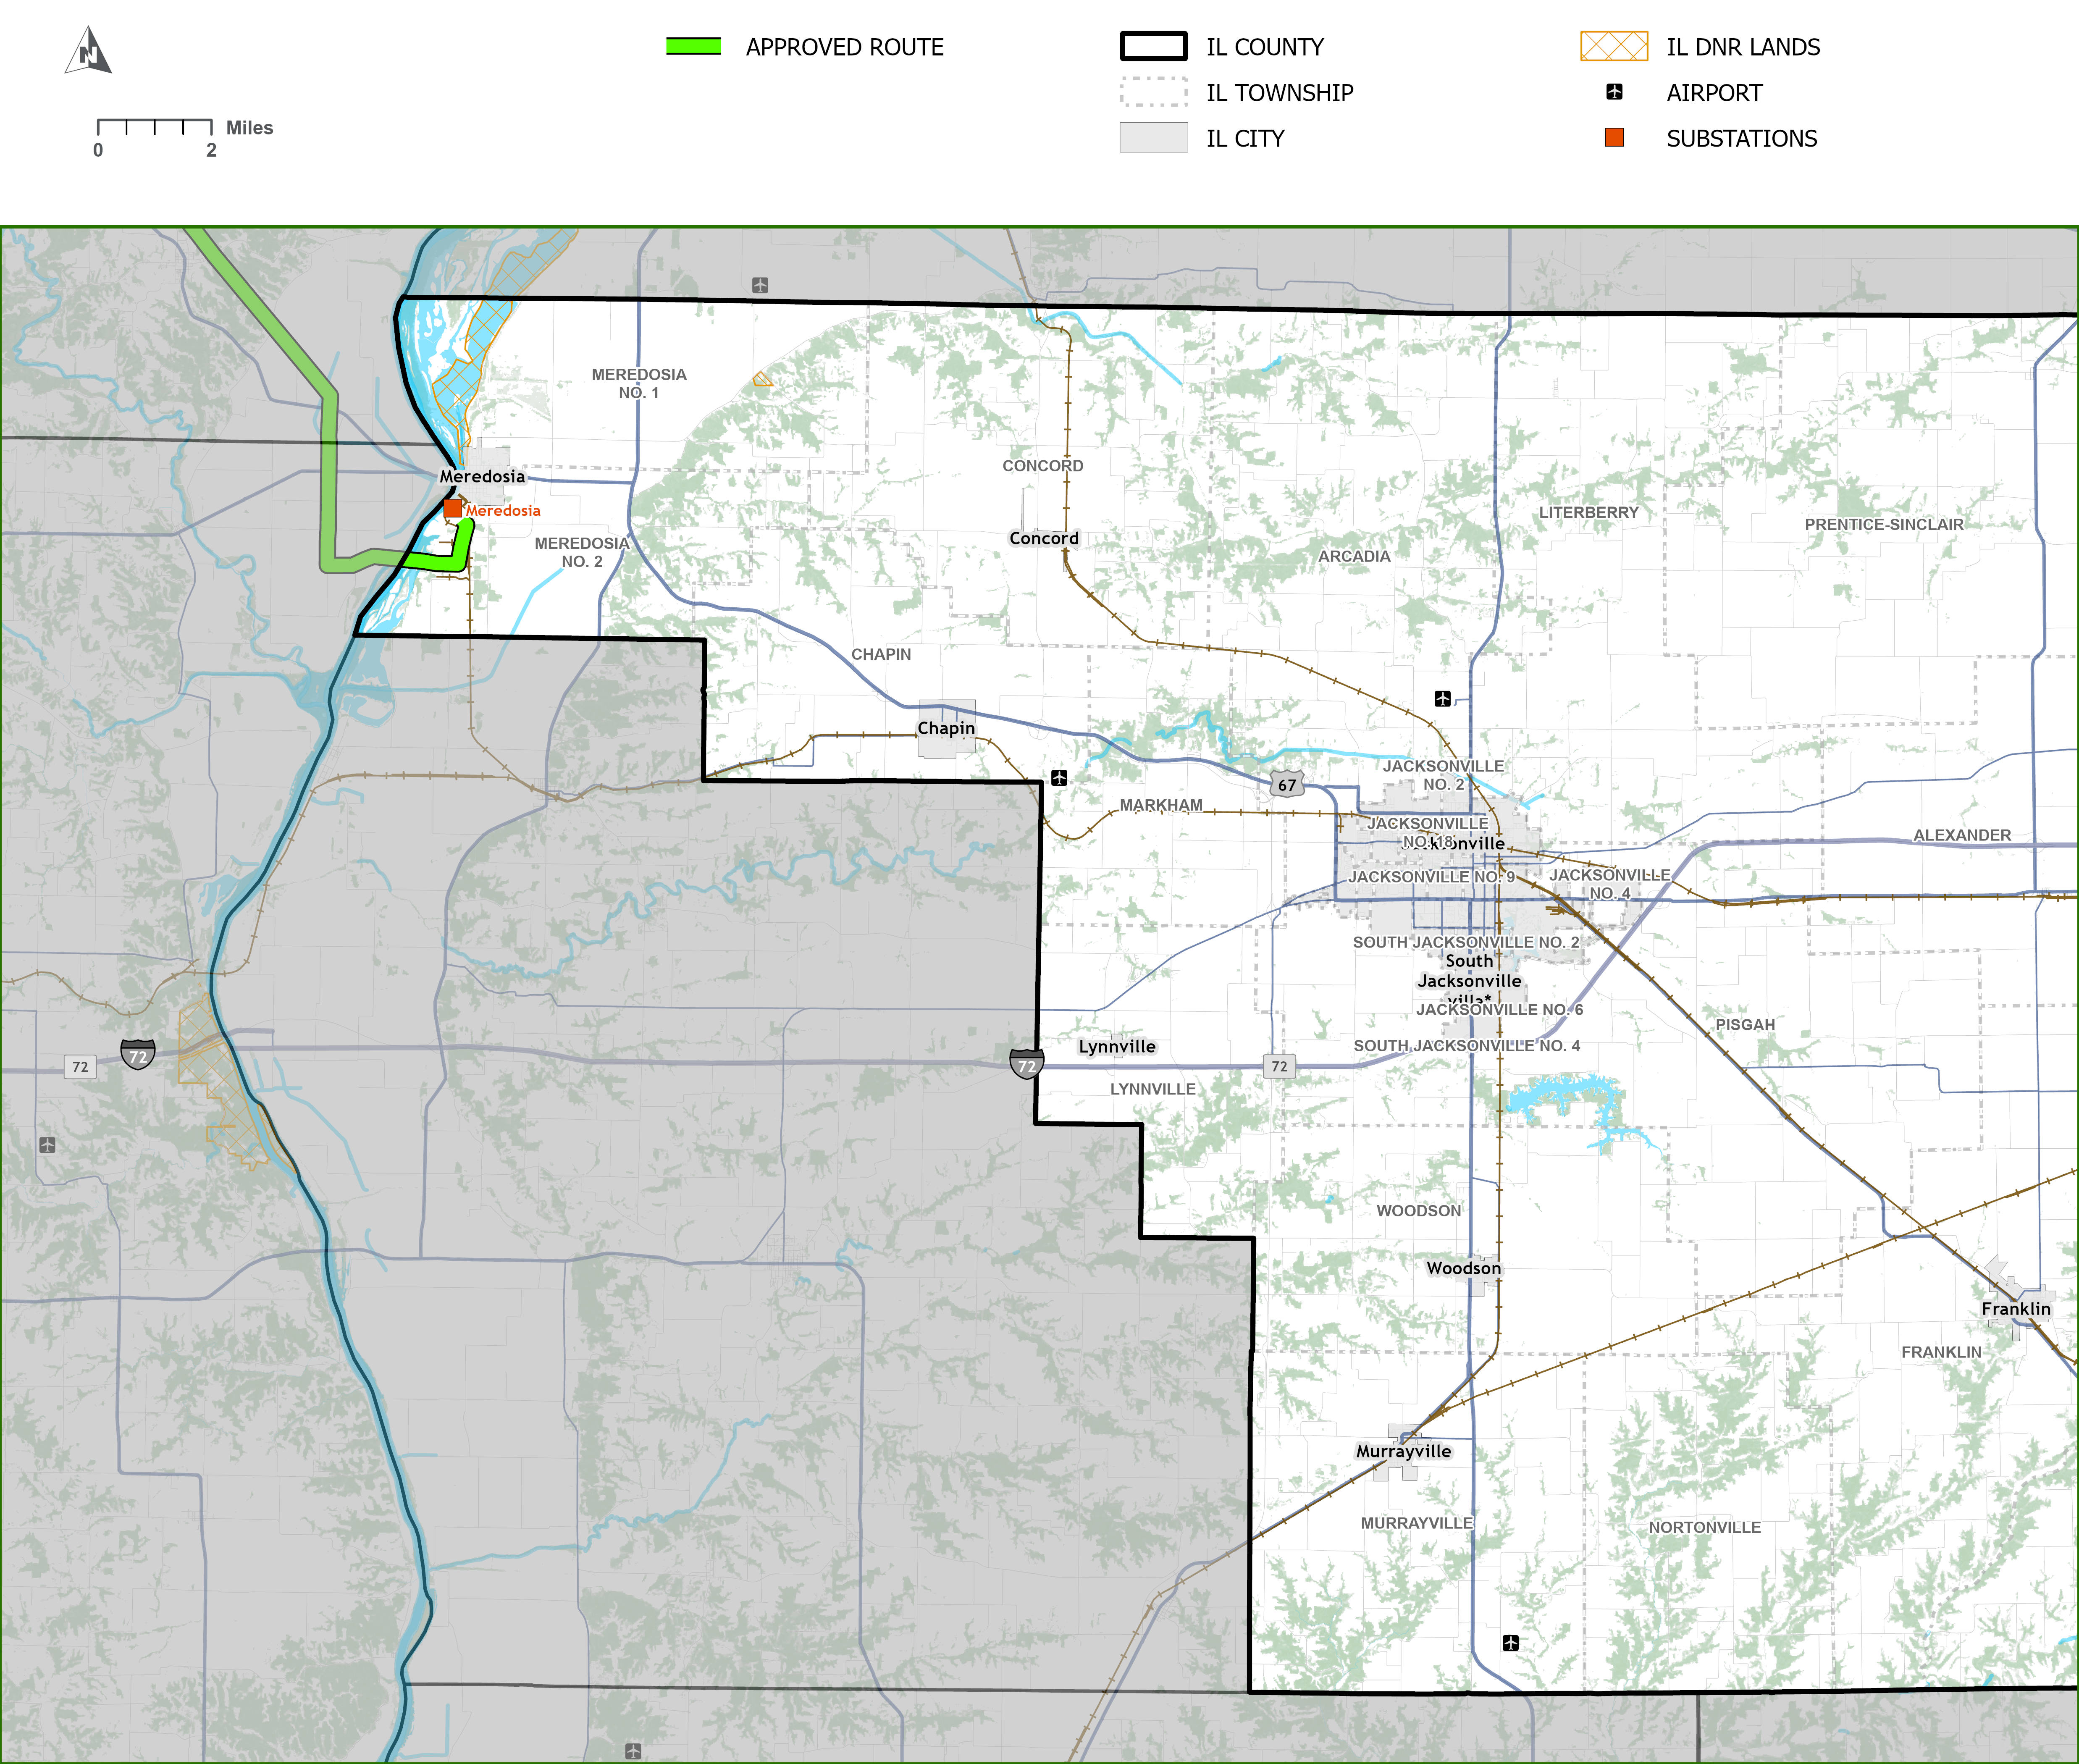Viewport: 2079px width, 1764px height.
Task: Click the orange Meredosia substation marker
Action: [453, 508]
